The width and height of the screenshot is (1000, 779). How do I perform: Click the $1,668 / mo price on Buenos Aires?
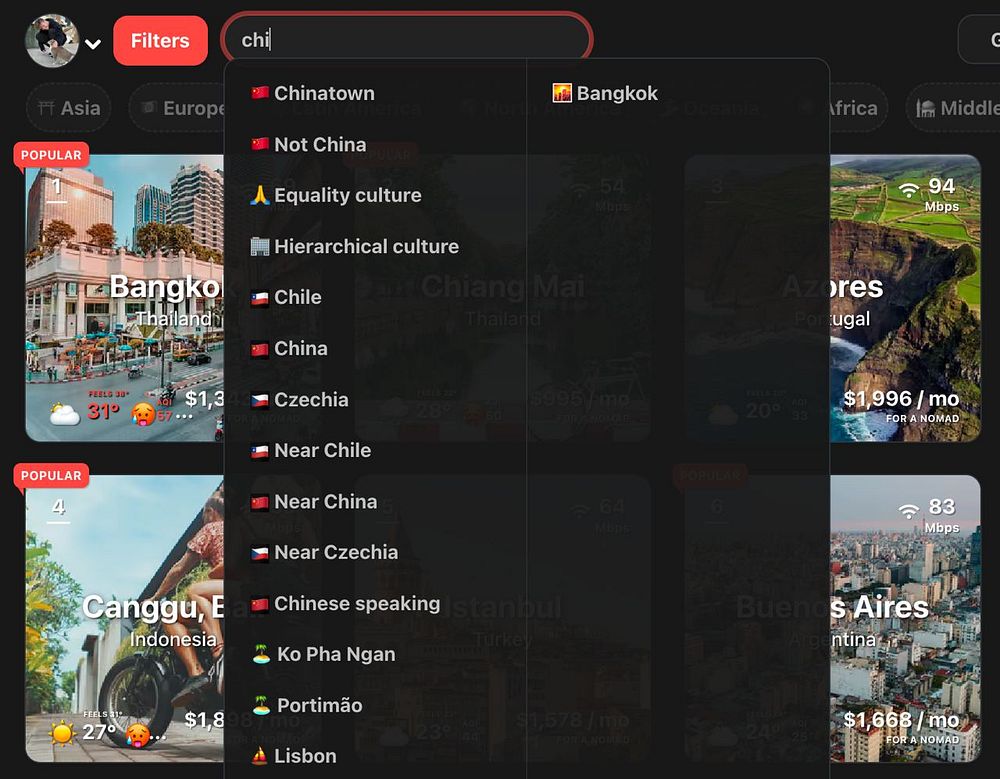pyautogui.click(x=901, y=720)
